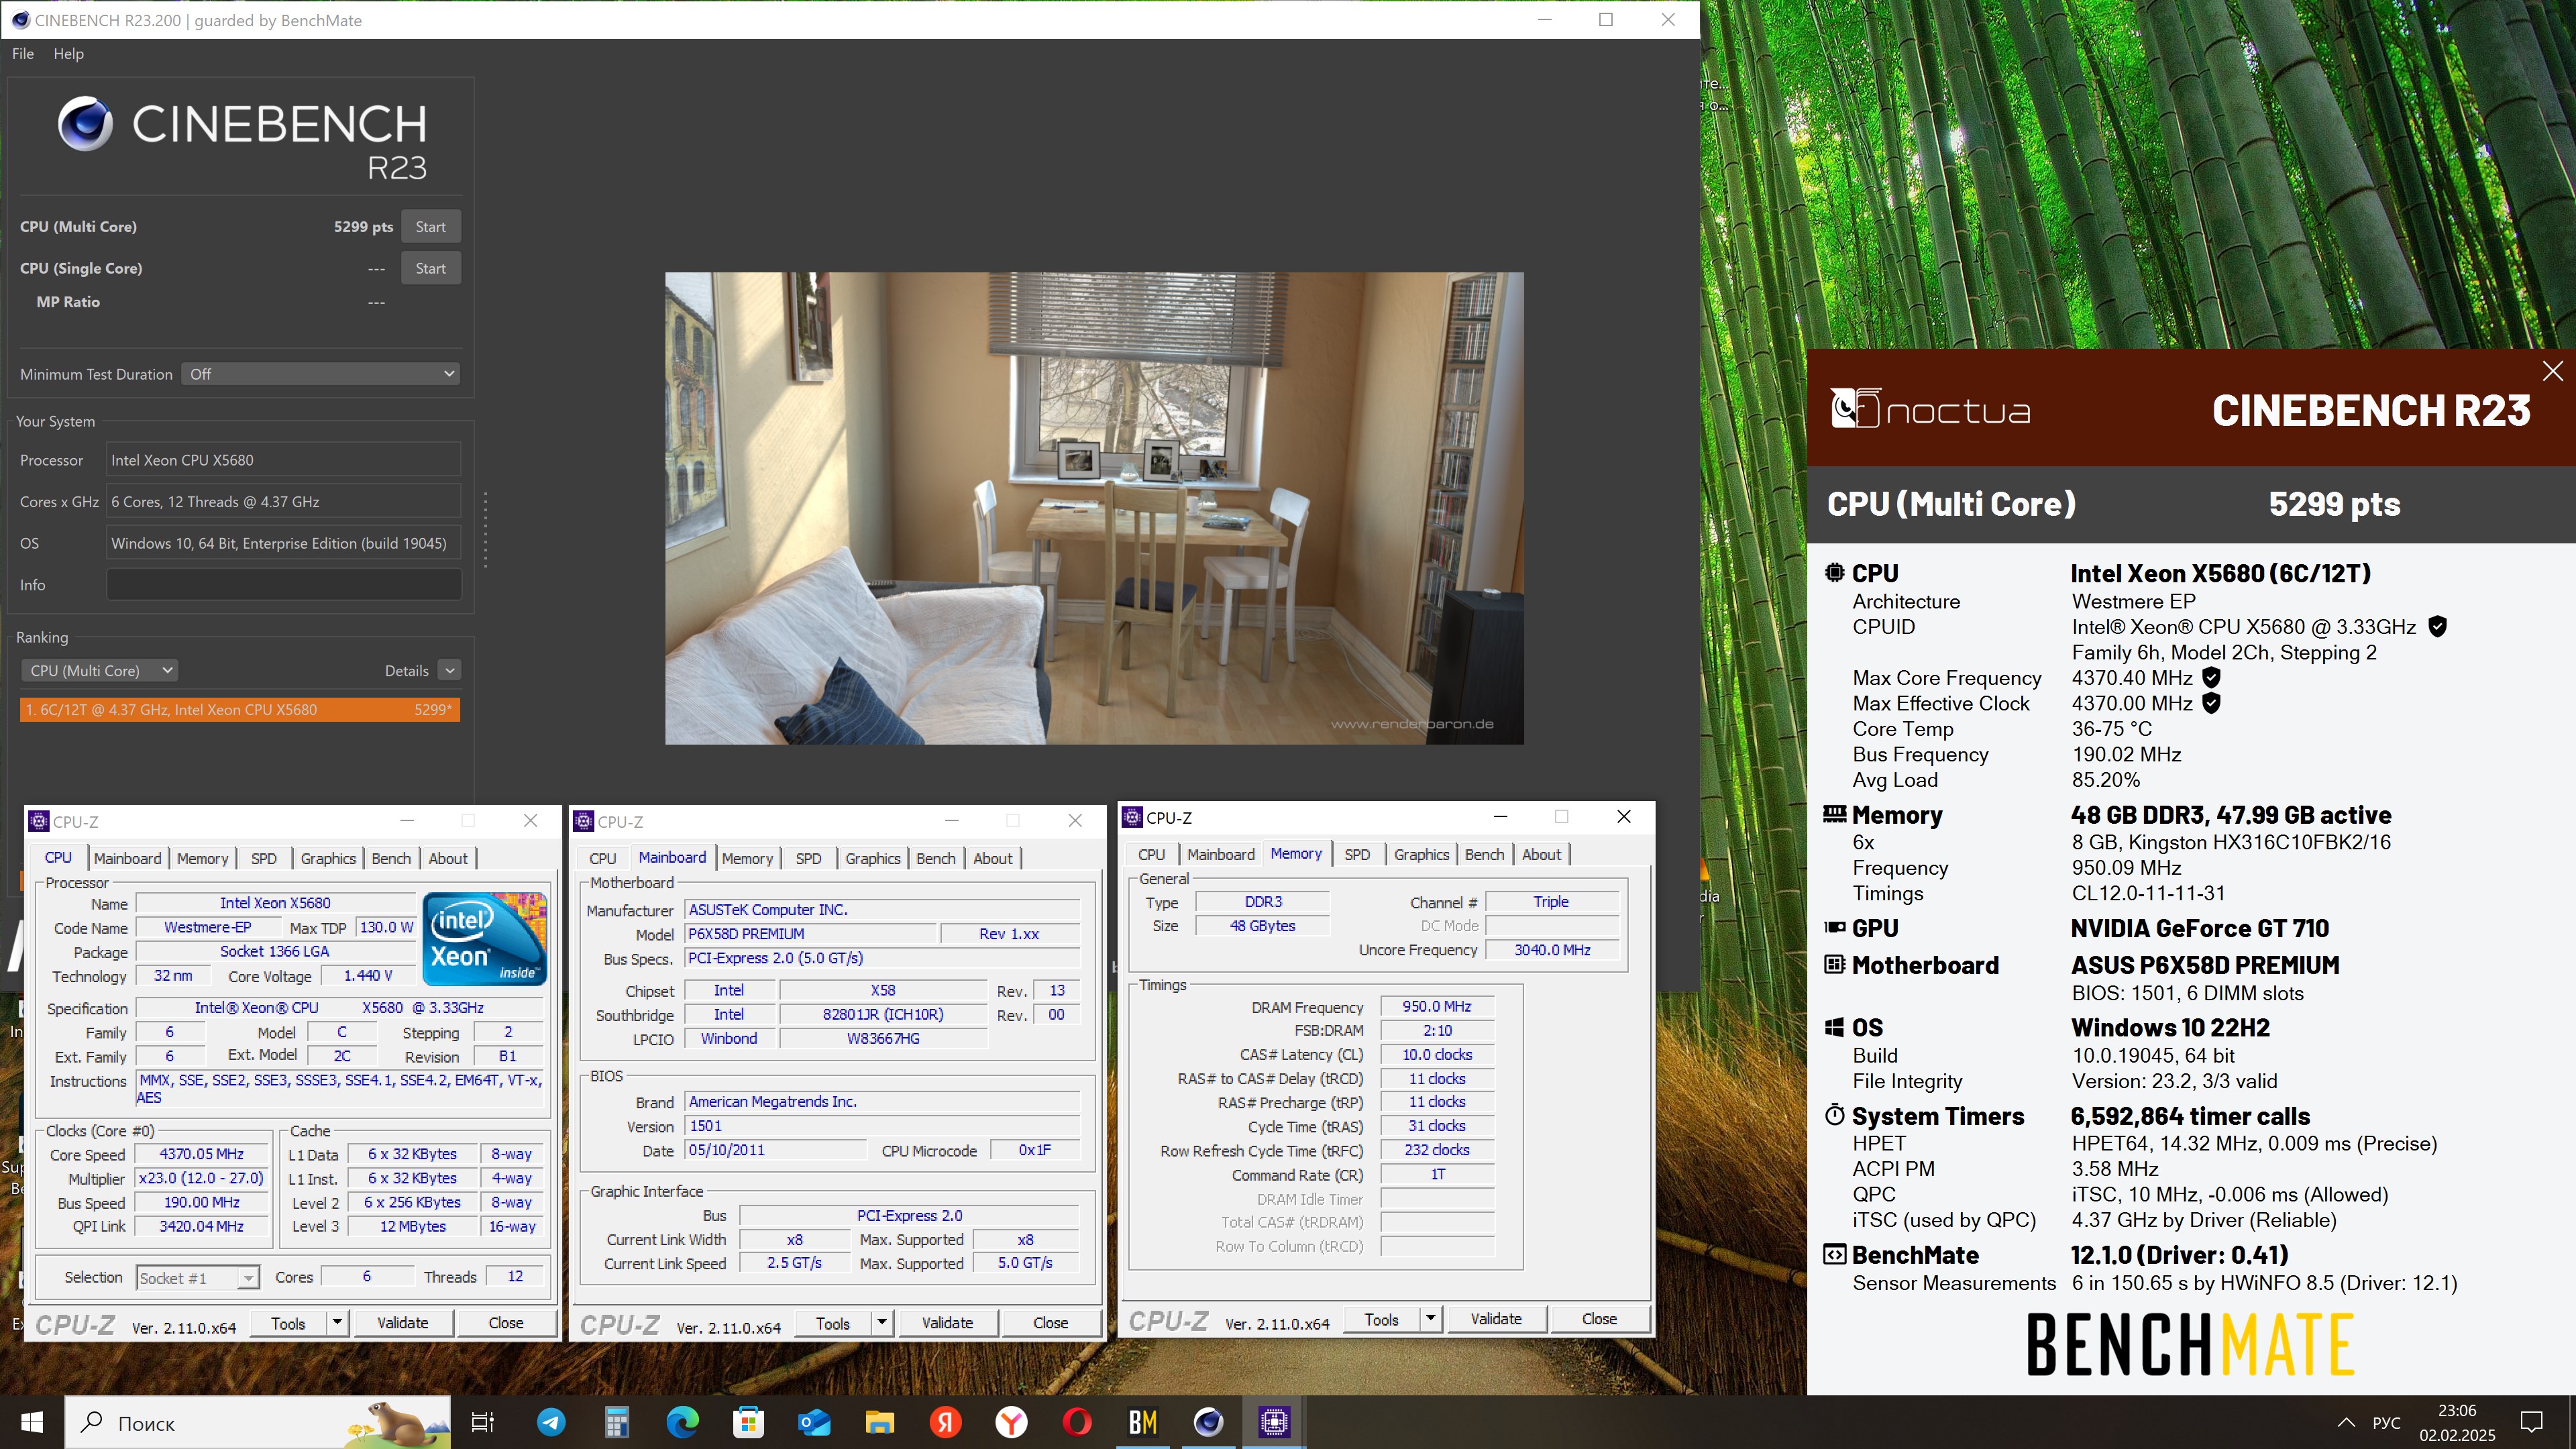Click Close in first CPU-Z window
The width and height of the screenshot is (2576, 1449).
pos(506,1323)
